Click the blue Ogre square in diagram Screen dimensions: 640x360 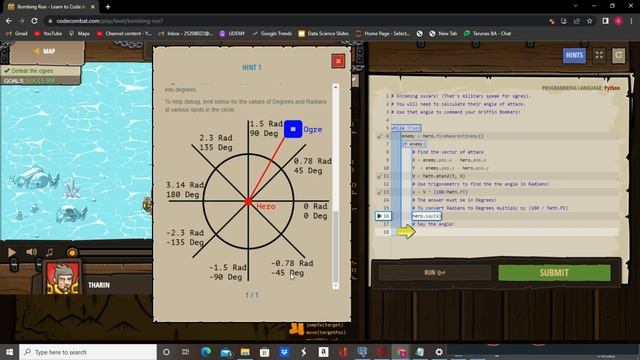[x=293, y=129]
